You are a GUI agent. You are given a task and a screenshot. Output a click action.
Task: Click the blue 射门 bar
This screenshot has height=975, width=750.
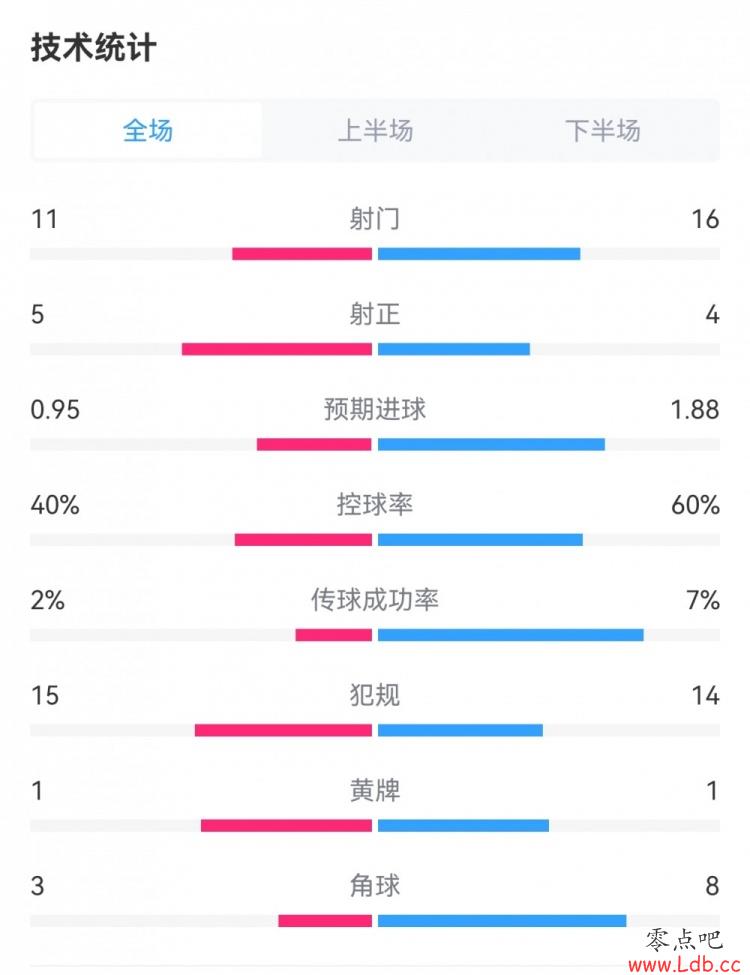tap(479, 254)
